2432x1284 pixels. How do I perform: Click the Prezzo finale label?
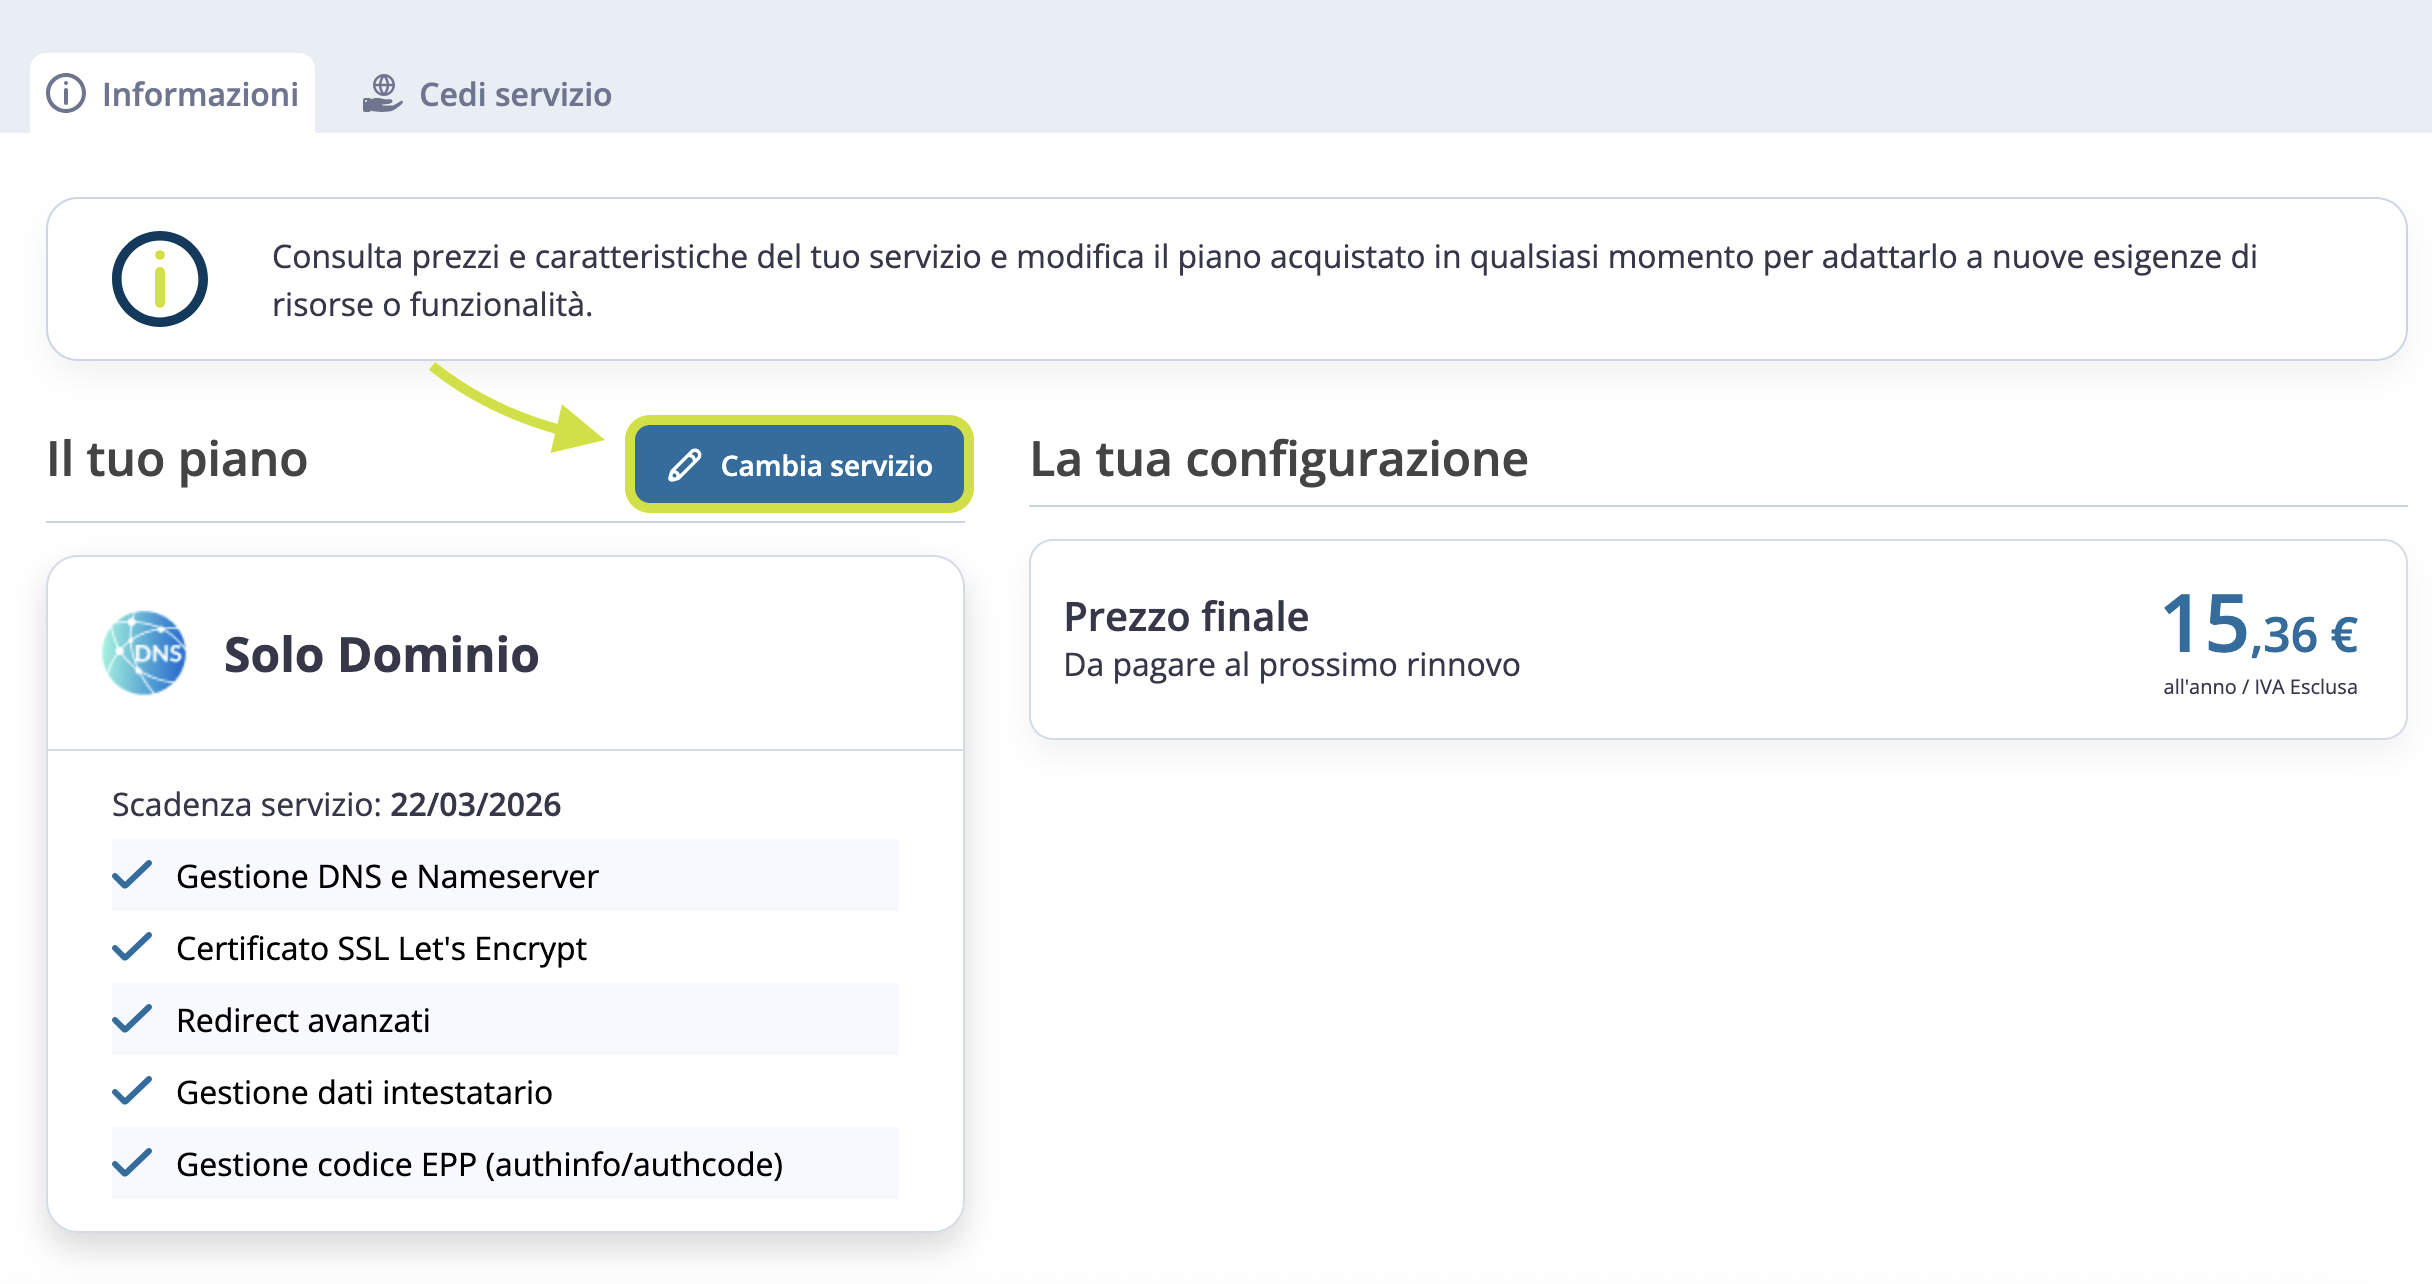[x=1186, y=617]
